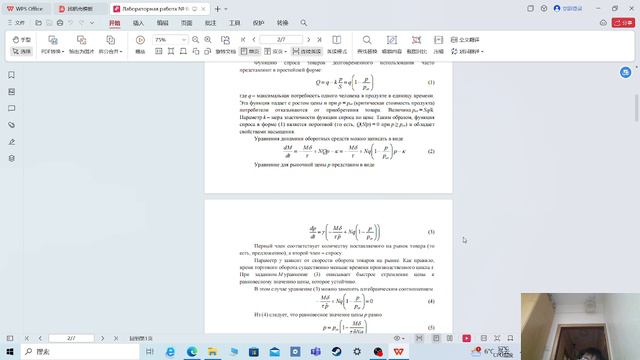Open a new tab with plus button
The image size is (640, 360).
[x=218, y=9]
